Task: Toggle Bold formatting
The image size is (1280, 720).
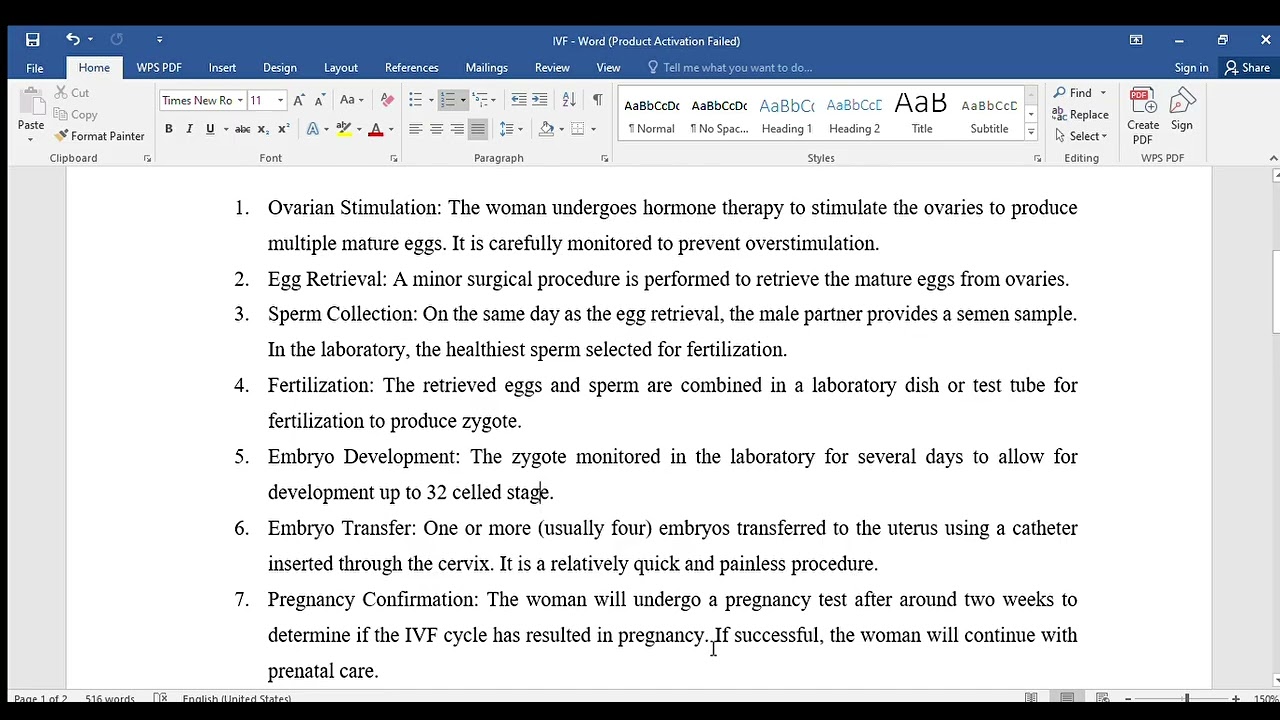Action: pos(169,129)
